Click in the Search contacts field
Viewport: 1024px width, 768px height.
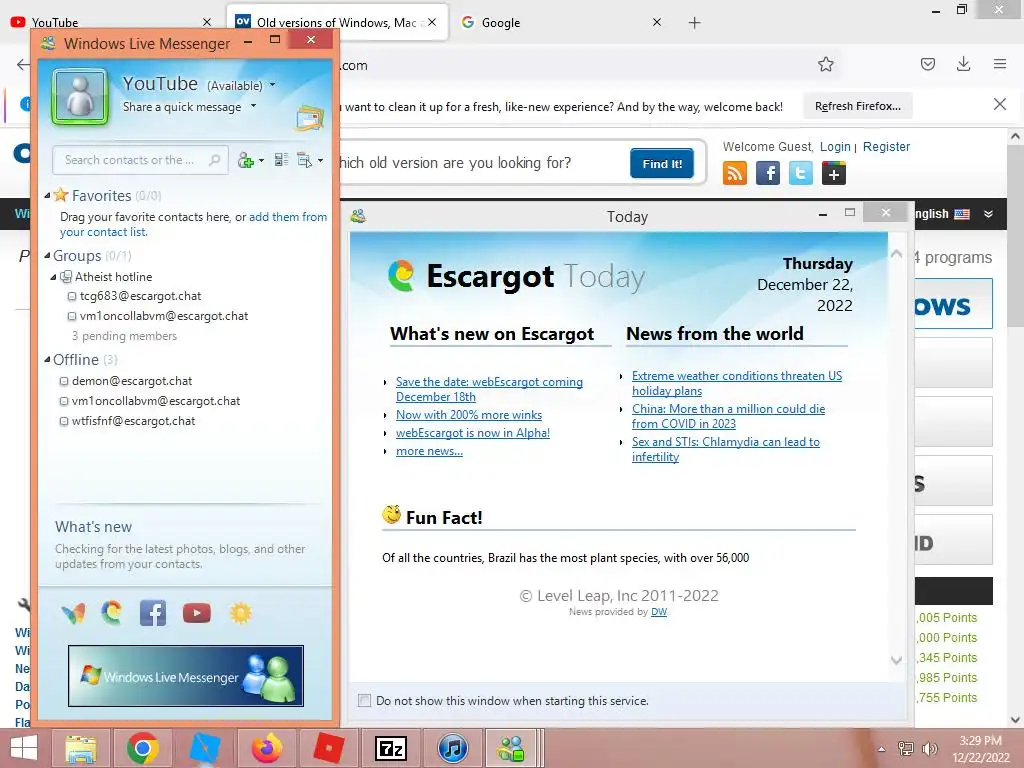(x=140, y=160)
